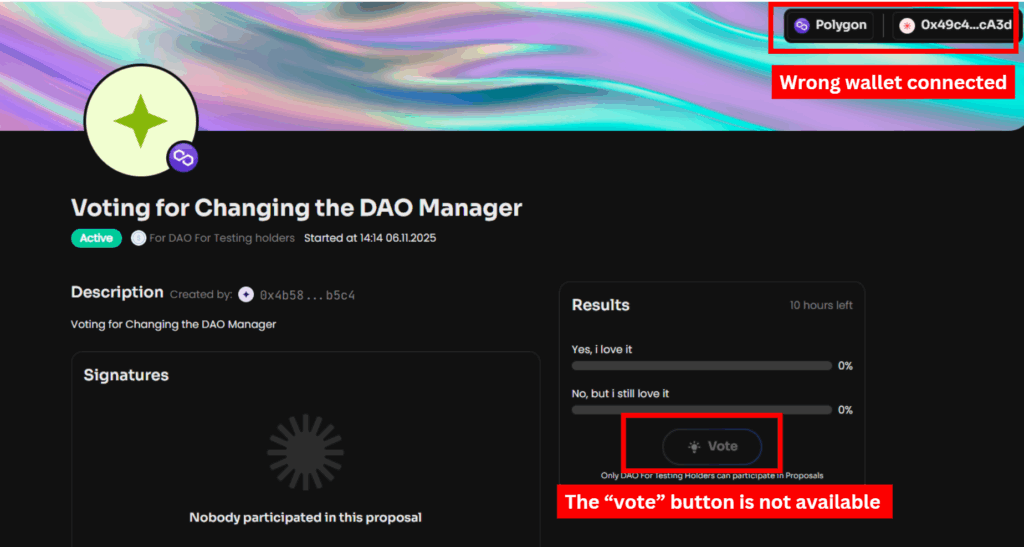Viewport: 1024px width, 547px height.
Task: Open creator address 0x4b58...b5c4
Action: (x=307, y=295)
